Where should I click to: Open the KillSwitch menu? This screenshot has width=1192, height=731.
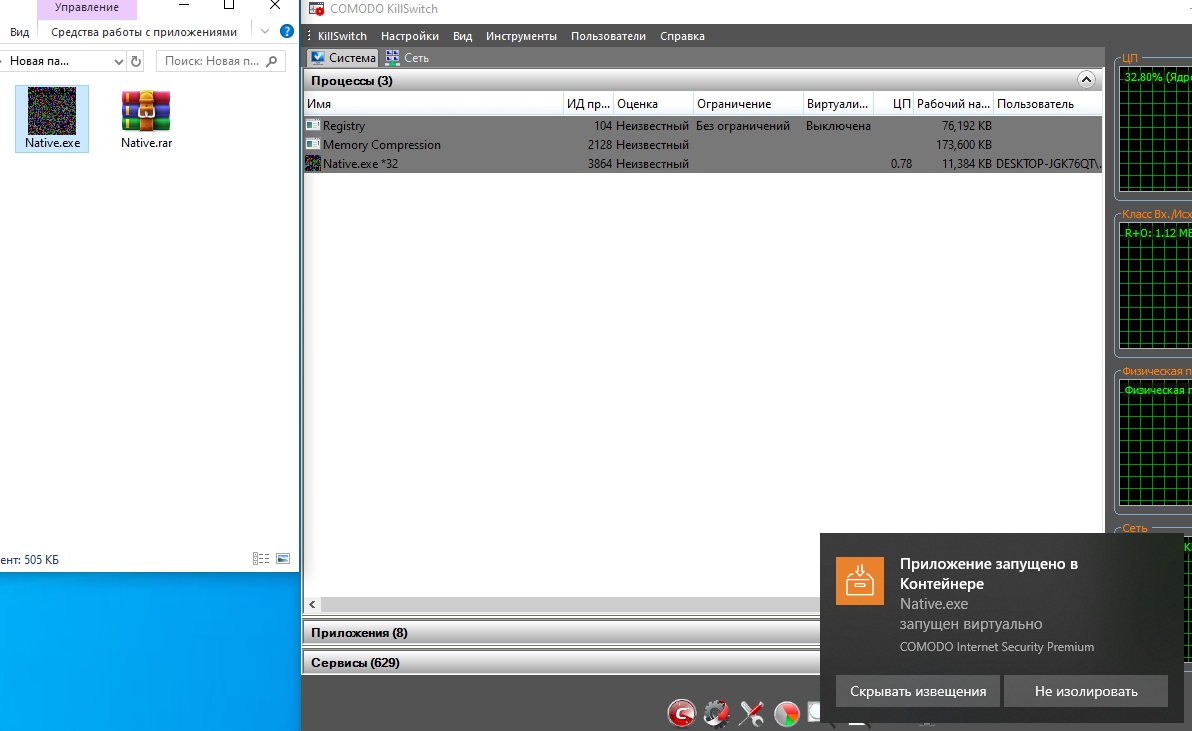pyautogui.click(x=342, y=36)
